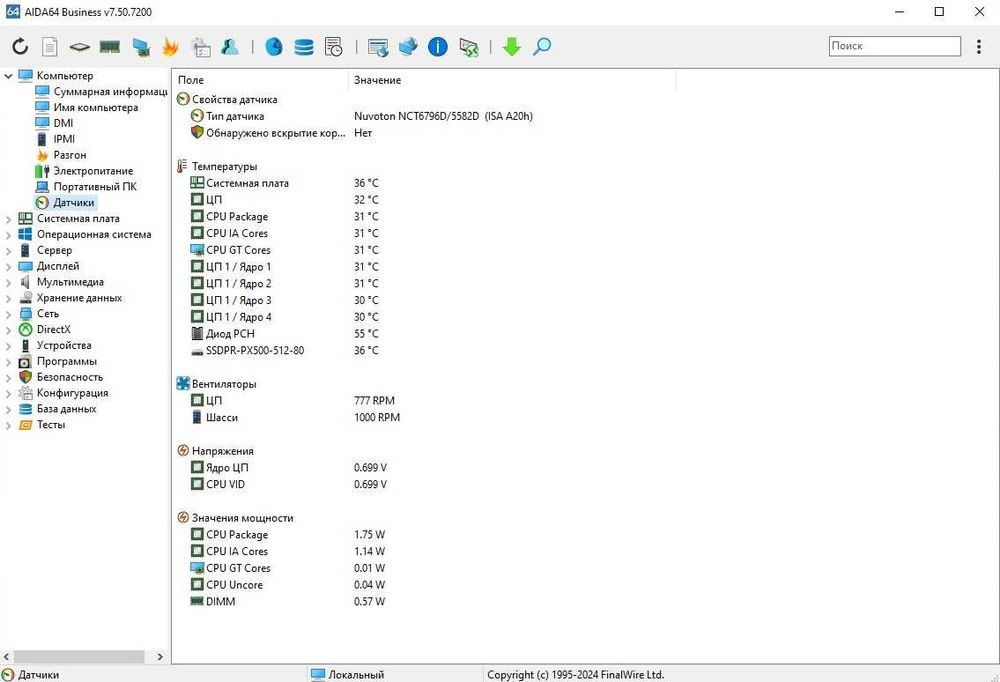Click the Безопасность shield icon in tree
The height and width of the screenshot is (682, 1000).
[x=26, y=377]
